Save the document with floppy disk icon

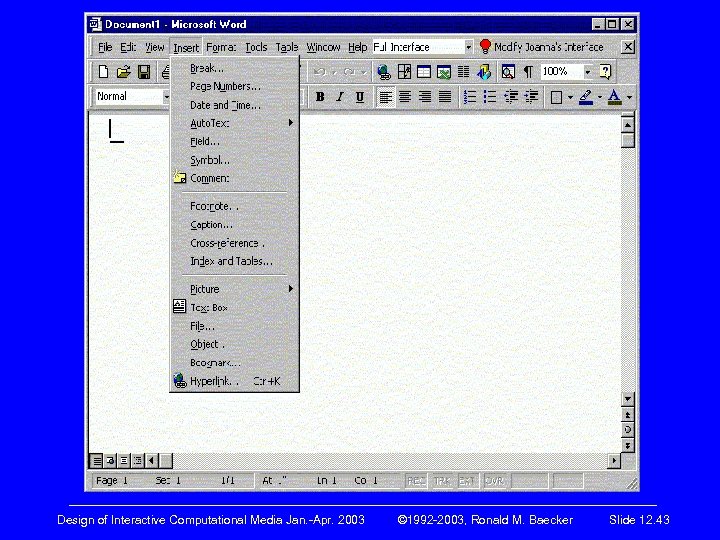(144, 72)
